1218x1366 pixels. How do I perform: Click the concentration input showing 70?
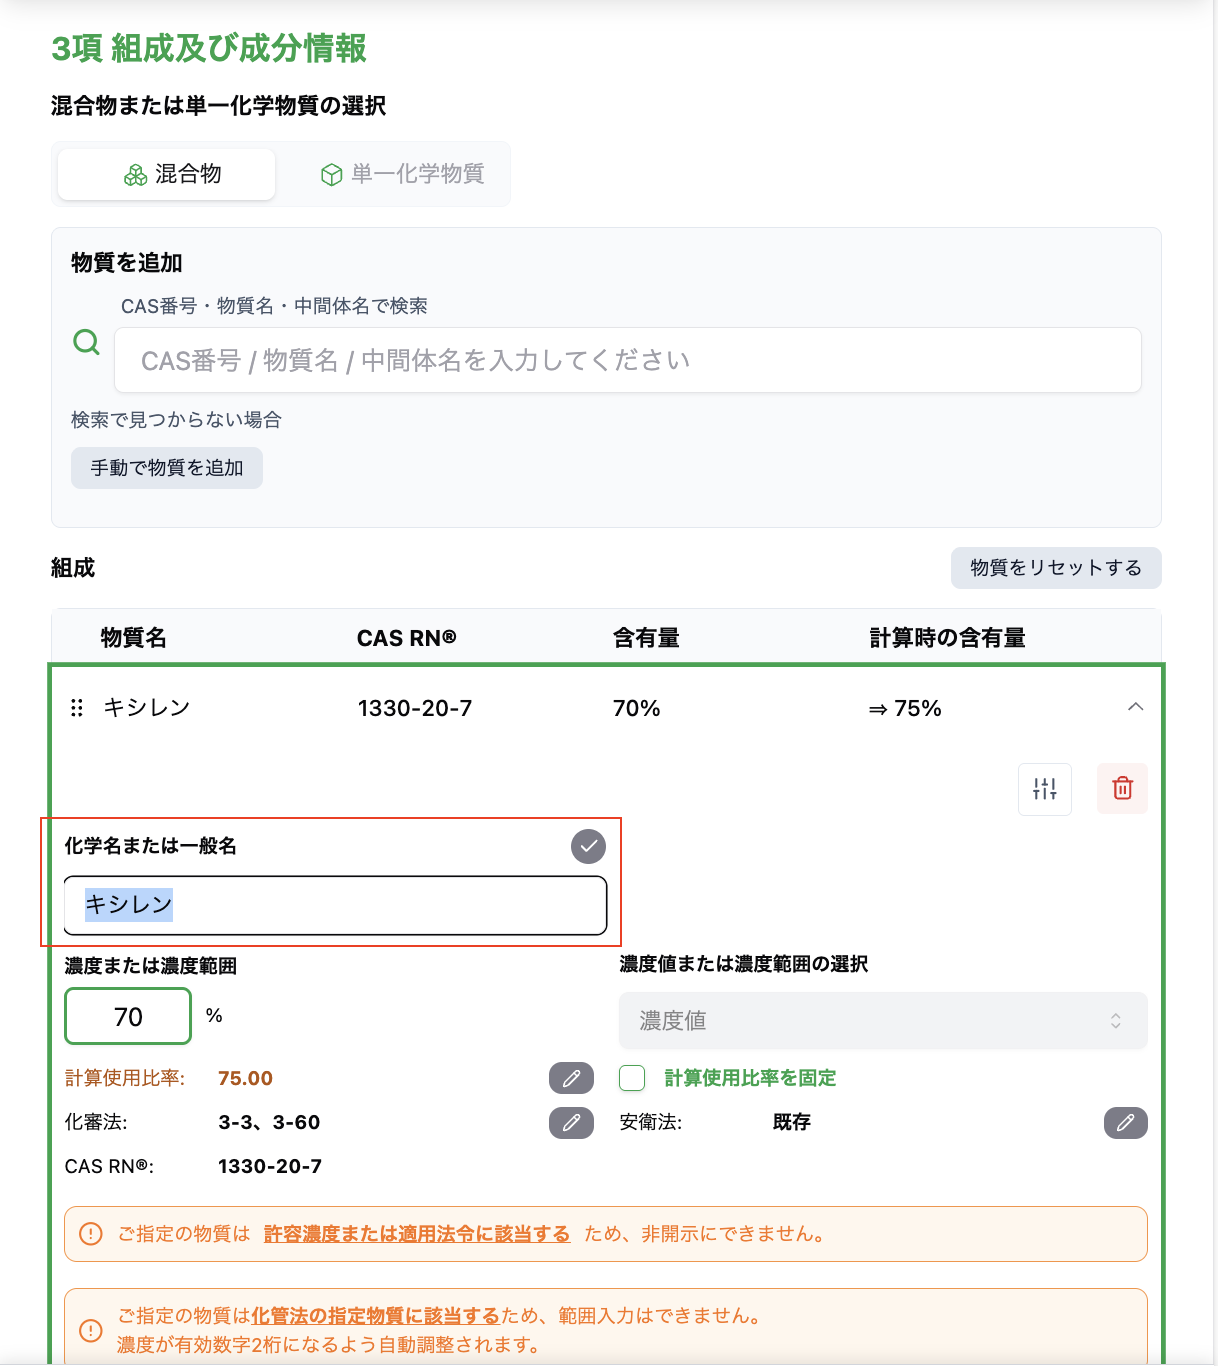[127, 1016]
